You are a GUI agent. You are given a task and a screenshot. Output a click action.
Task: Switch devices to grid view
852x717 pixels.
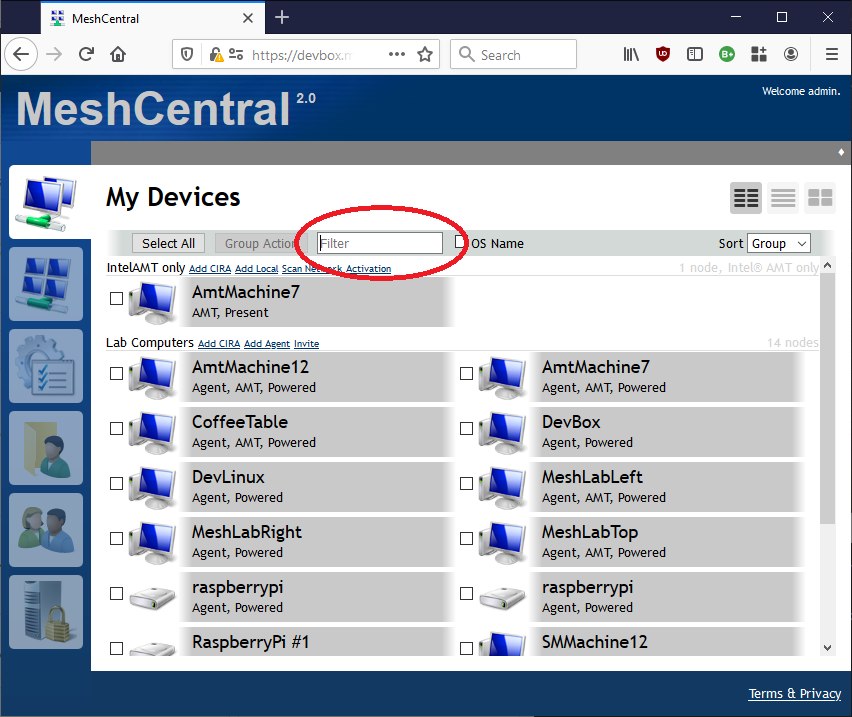(x=819, y=197)
